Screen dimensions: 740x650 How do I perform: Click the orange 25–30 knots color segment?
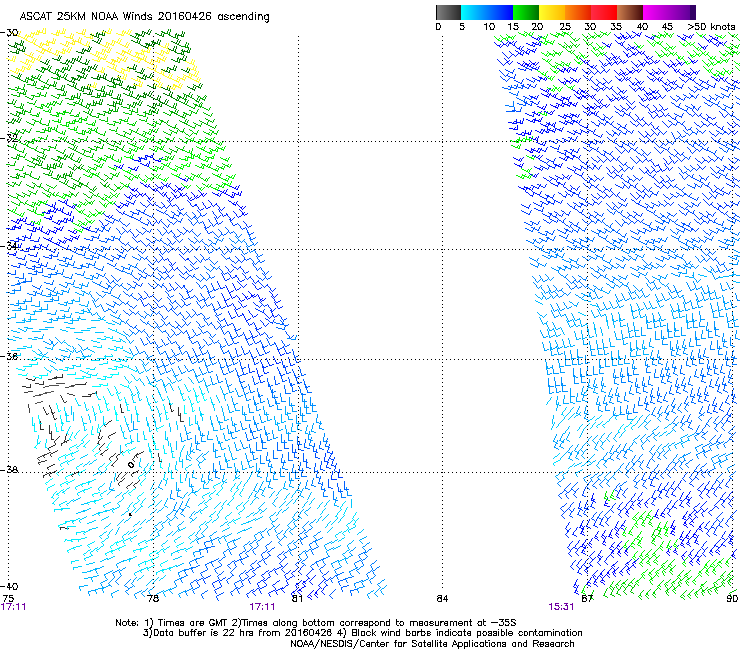[x=578, y=12]
